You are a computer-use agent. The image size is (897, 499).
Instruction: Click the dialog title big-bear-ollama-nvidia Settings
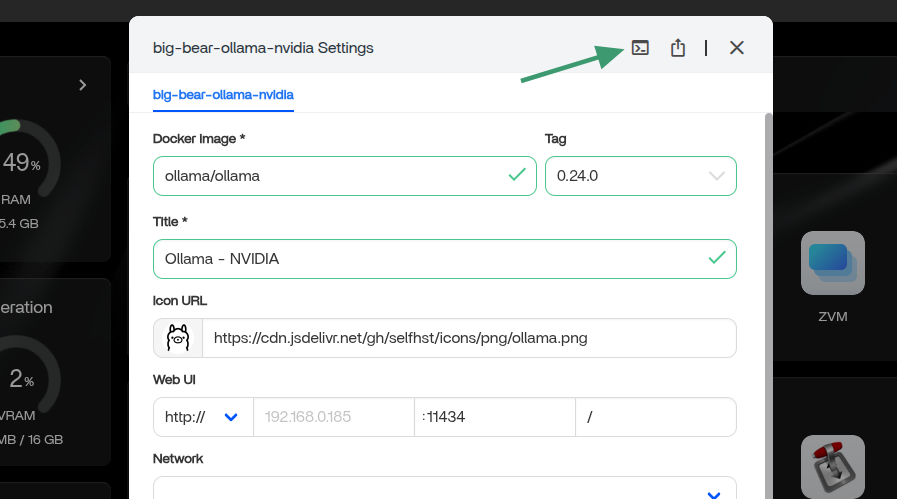tap(263, 48)
